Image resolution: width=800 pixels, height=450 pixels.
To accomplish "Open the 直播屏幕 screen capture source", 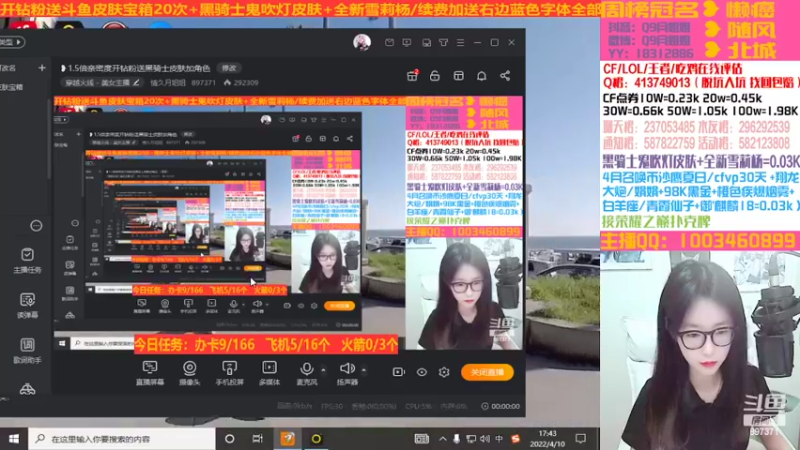I will point(149,372).
